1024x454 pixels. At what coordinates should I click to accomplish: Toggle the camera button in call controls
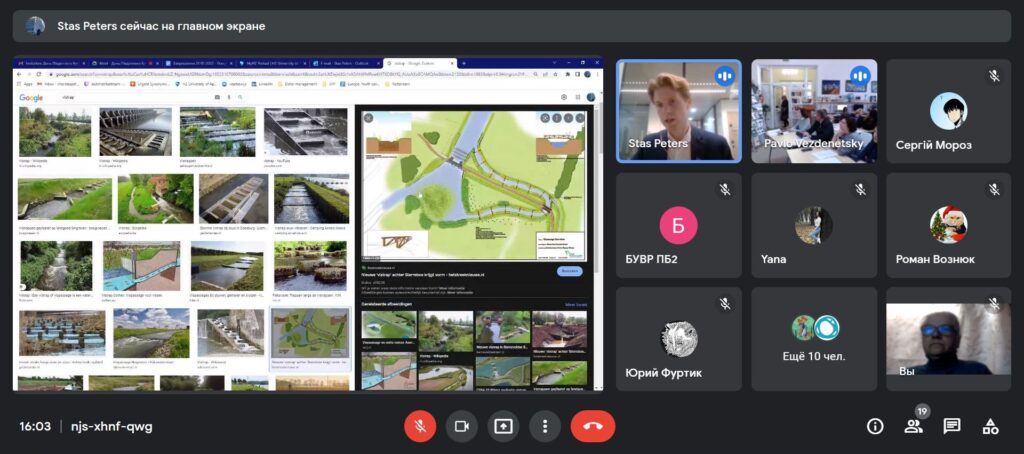[x=461, y=426]
